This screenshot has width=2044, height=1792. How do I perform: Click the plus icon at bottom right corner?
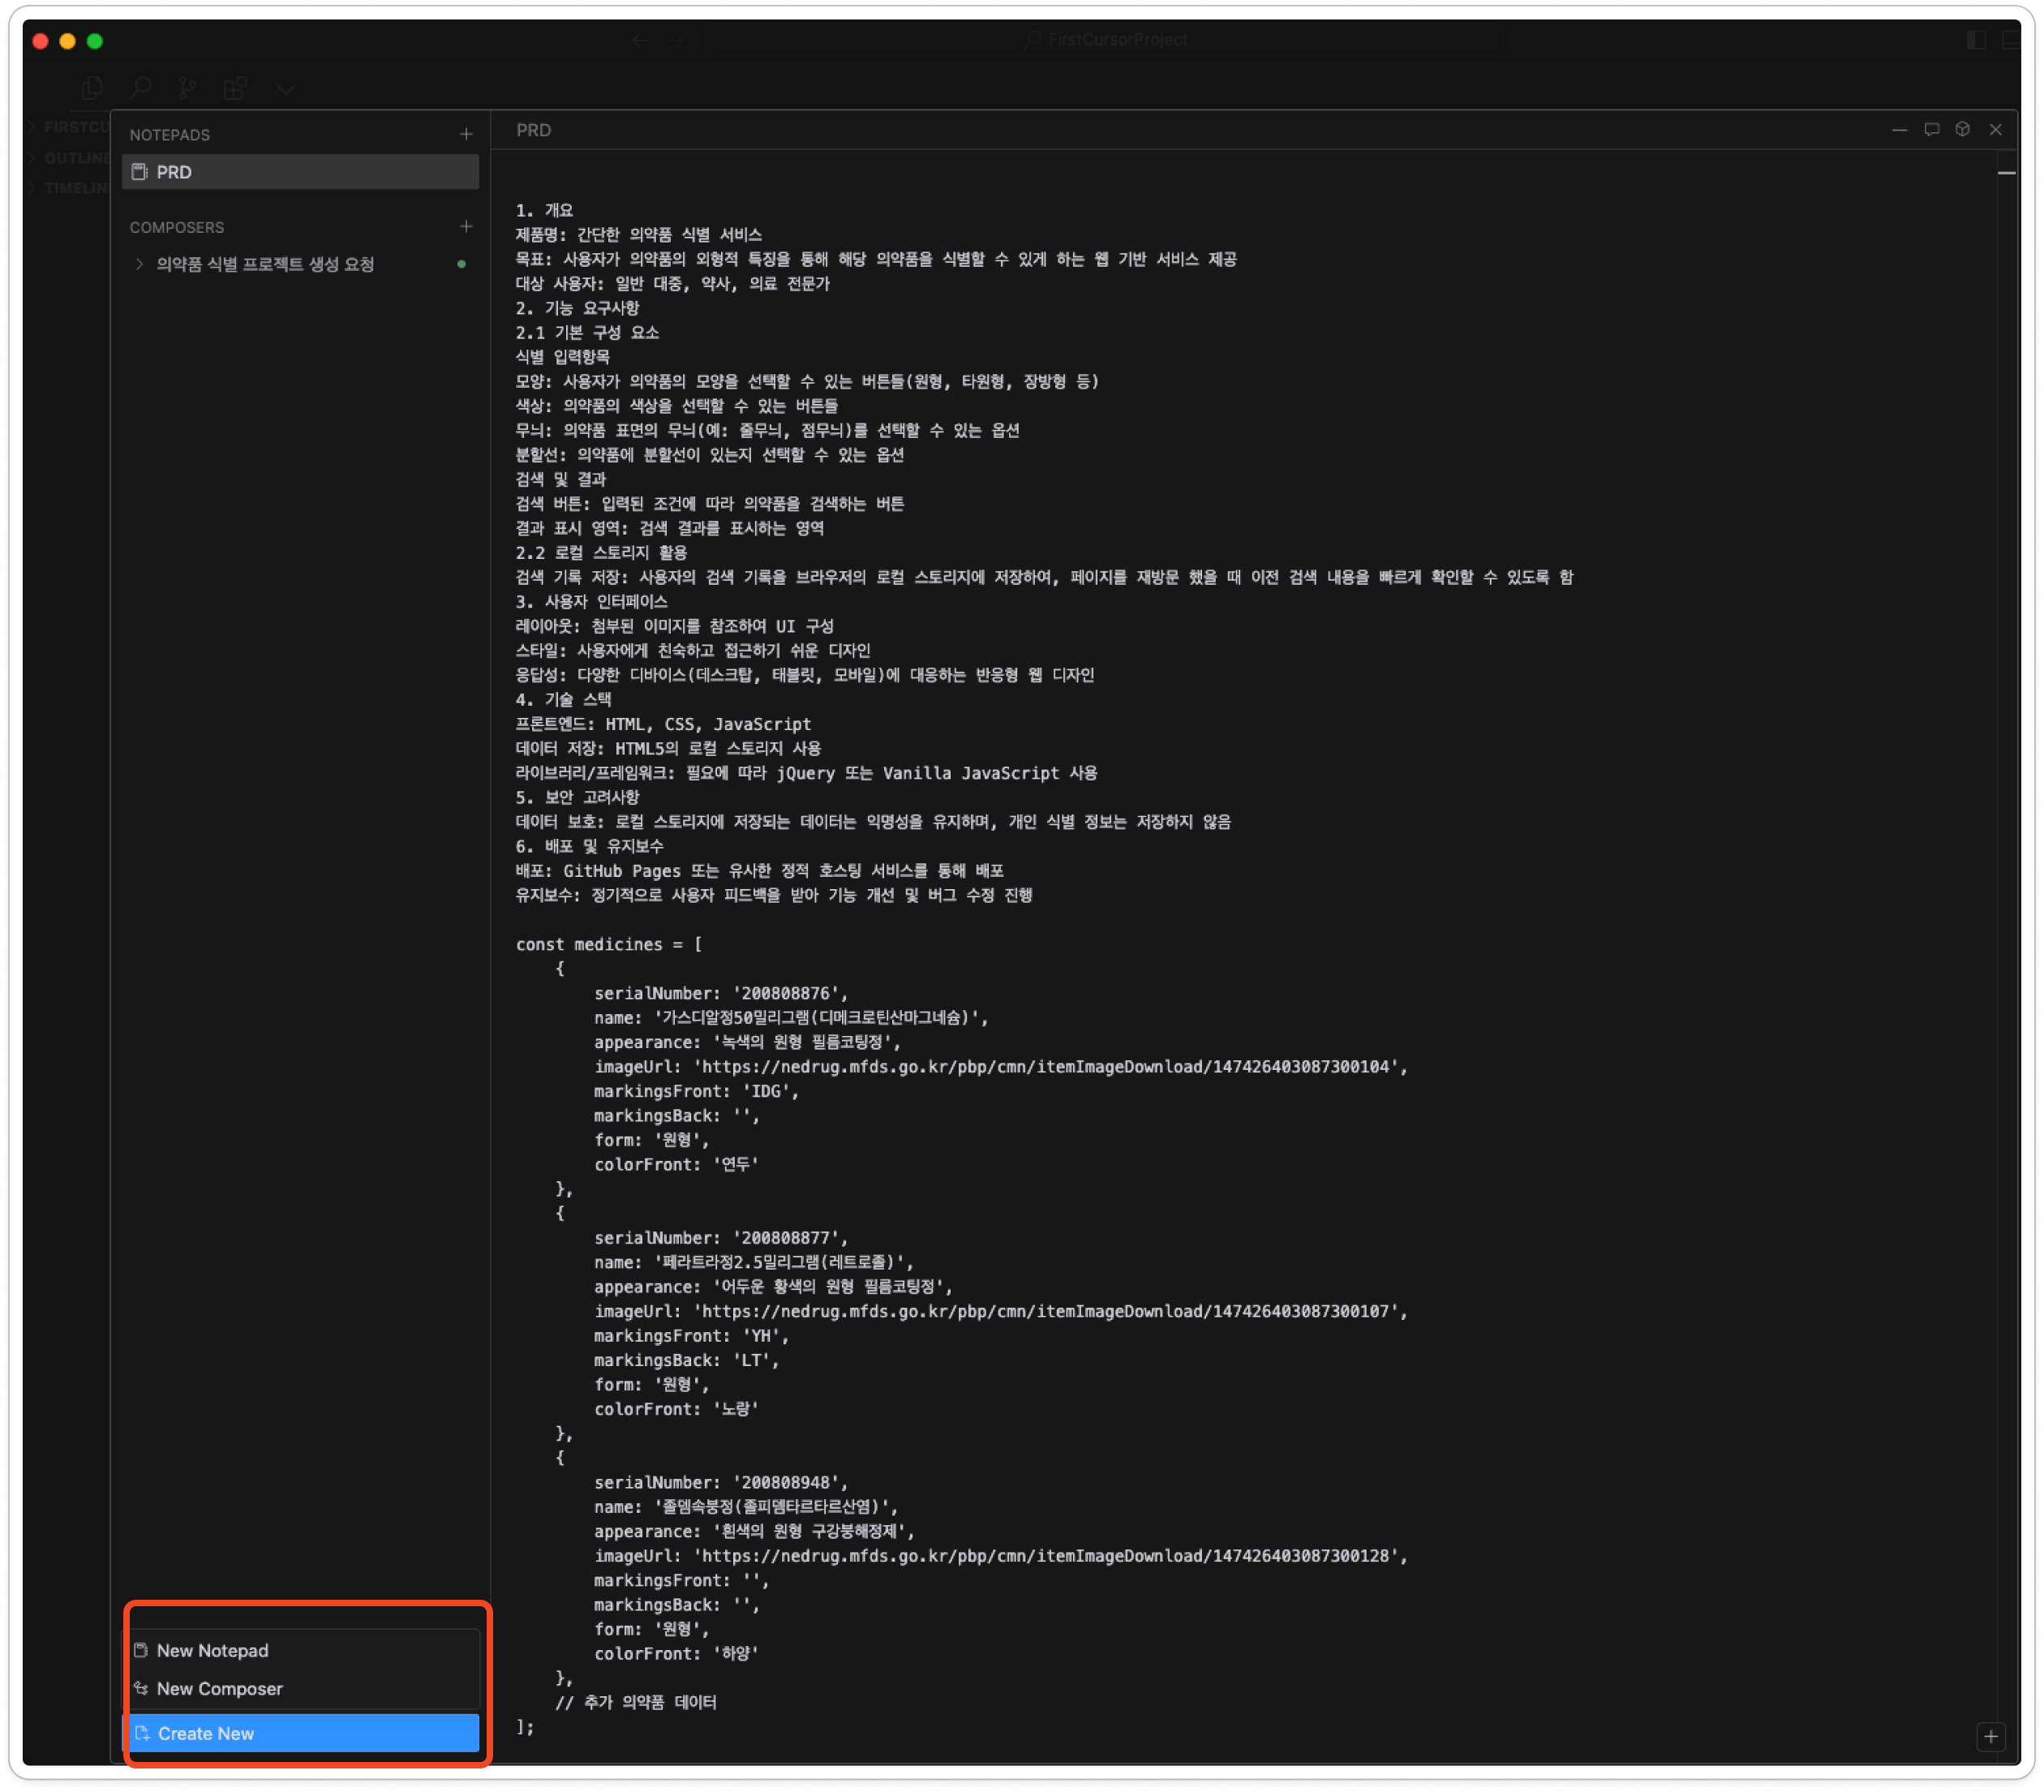[1990, 1736]
